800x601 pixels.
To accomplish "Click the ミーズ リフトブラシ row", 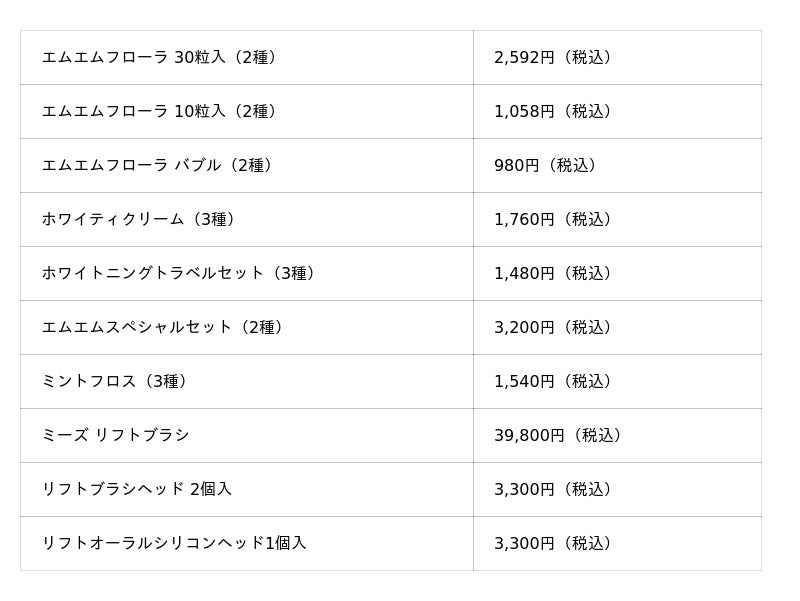I will (x=391, y=436).
